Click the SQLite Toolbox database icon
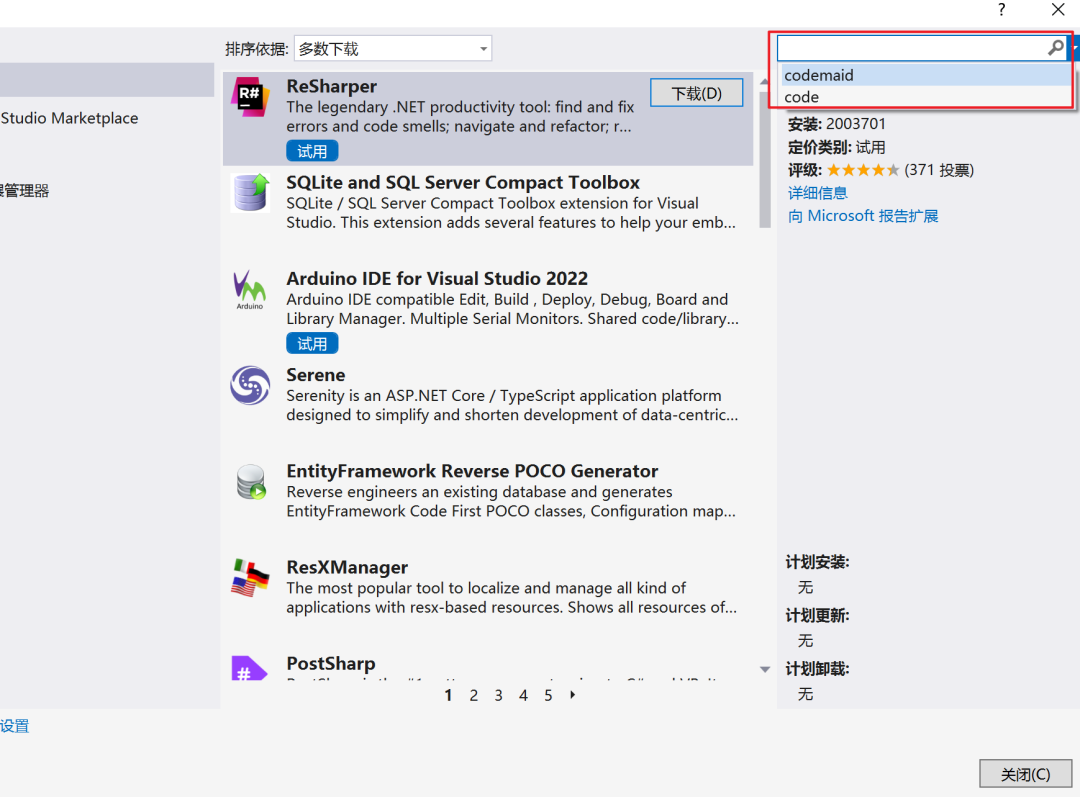This screenshot has height=797, width=1080. pos(250,193)
